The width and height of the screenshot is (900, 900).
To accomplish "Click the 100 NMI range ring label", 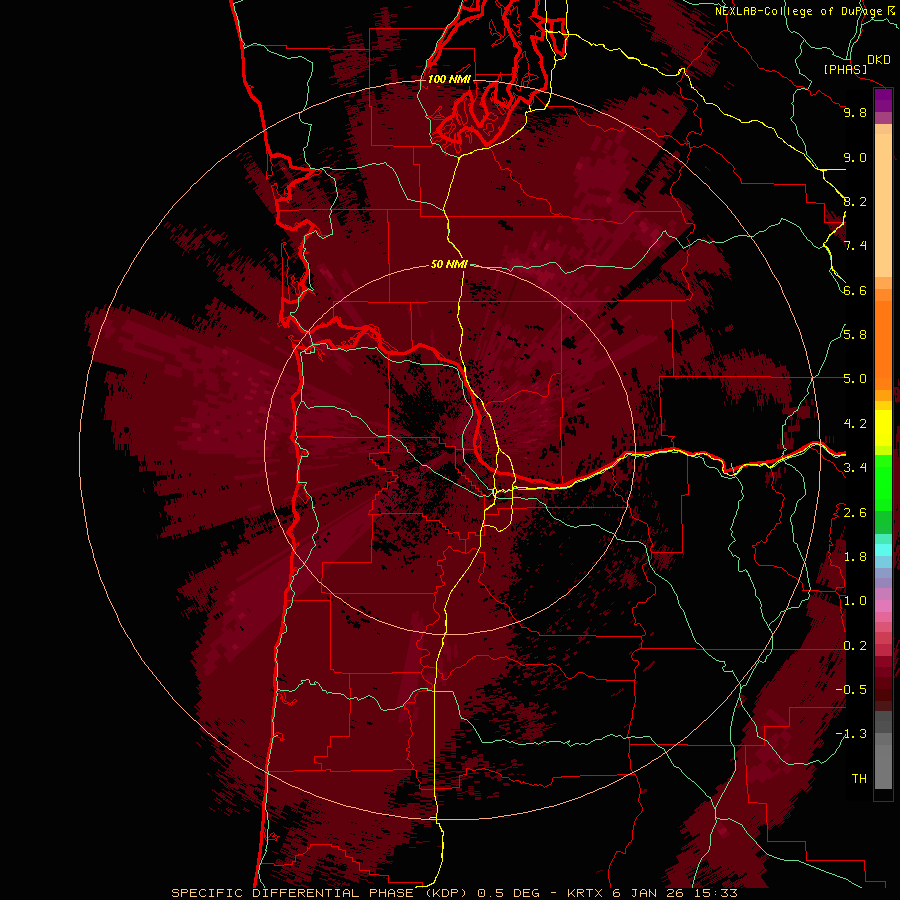I will 449,79.
